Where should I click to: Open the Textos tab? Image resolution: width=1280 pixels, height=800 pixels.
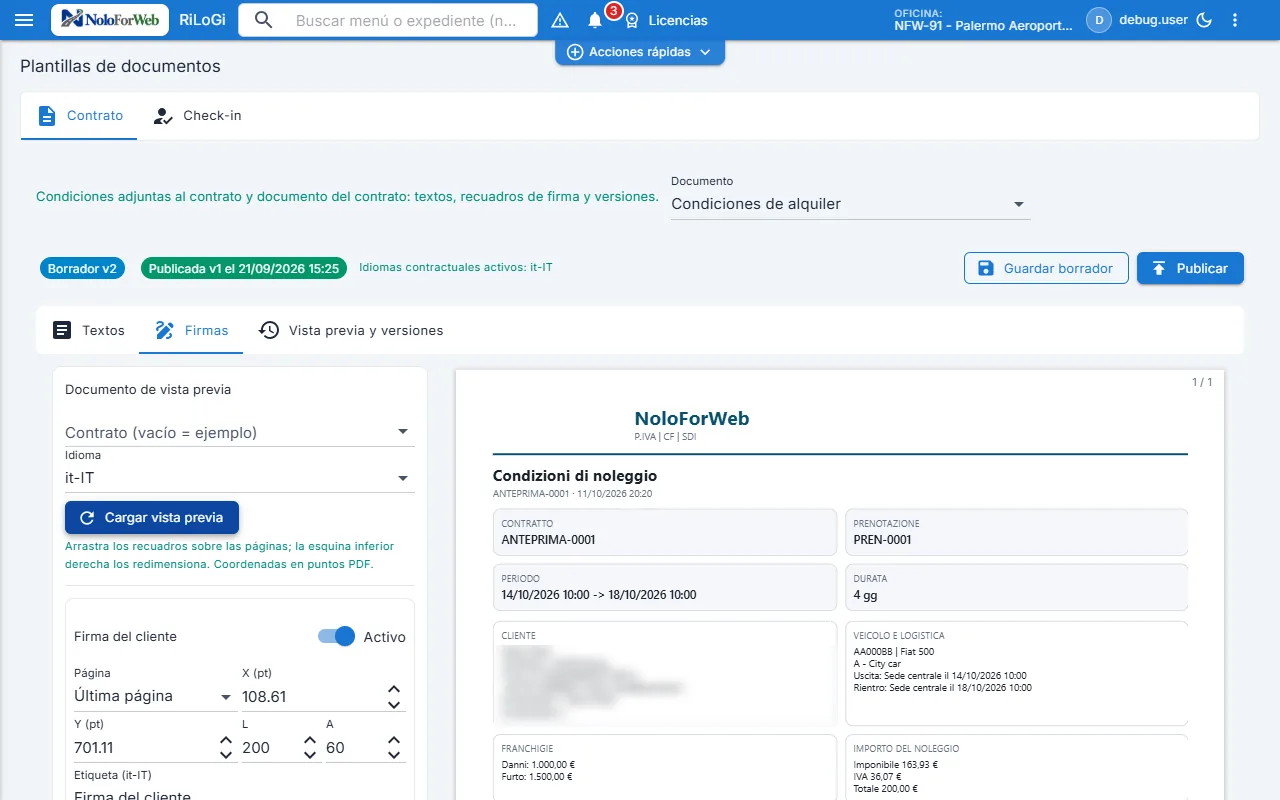click(88, 330)
